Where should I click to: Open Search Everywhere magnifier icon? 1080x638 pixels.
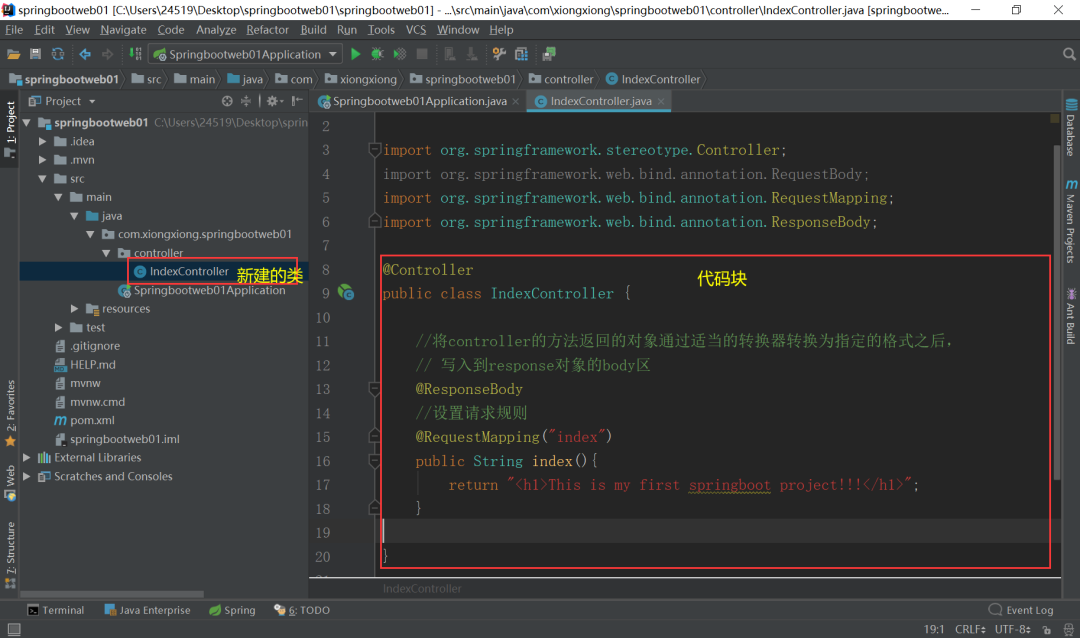[x=1069, y=54]
